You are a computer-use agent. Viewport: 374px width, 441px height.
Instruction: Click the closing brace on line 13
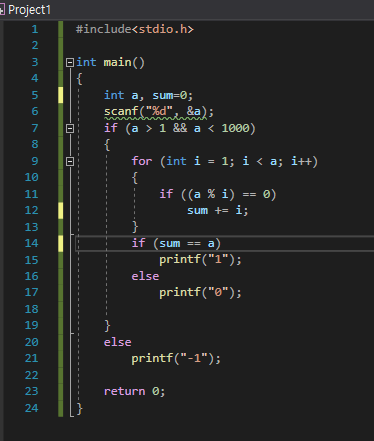pyautogui.click(x=135, y=227)
